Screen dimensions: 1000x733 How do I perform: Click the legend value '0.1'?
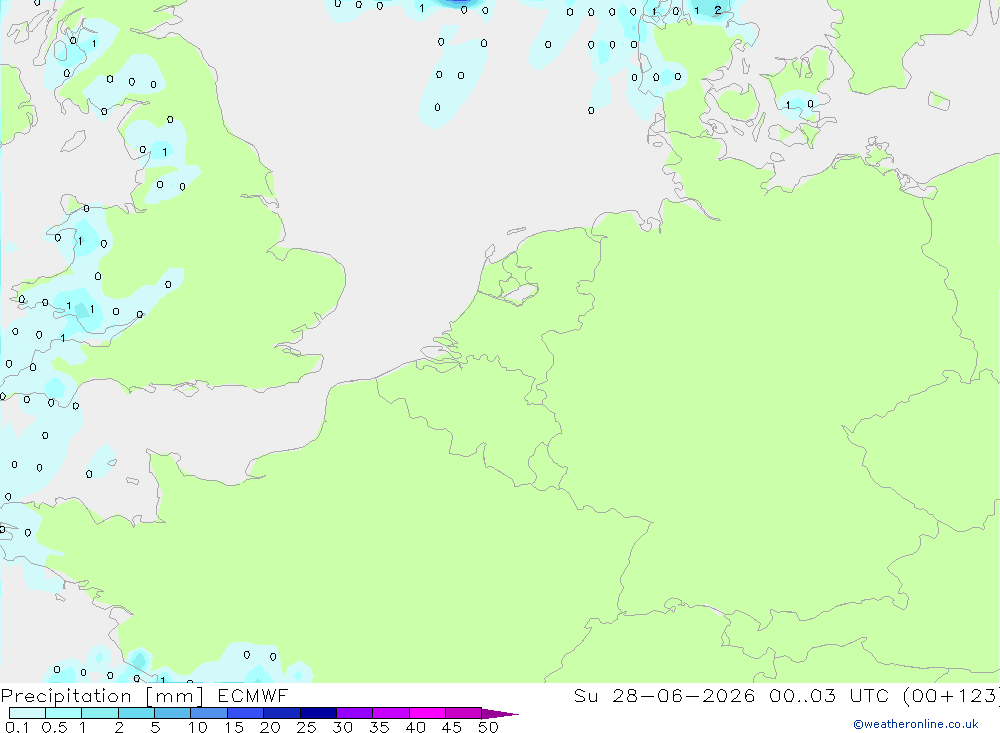pyautogui.click(x=17, y=727)
